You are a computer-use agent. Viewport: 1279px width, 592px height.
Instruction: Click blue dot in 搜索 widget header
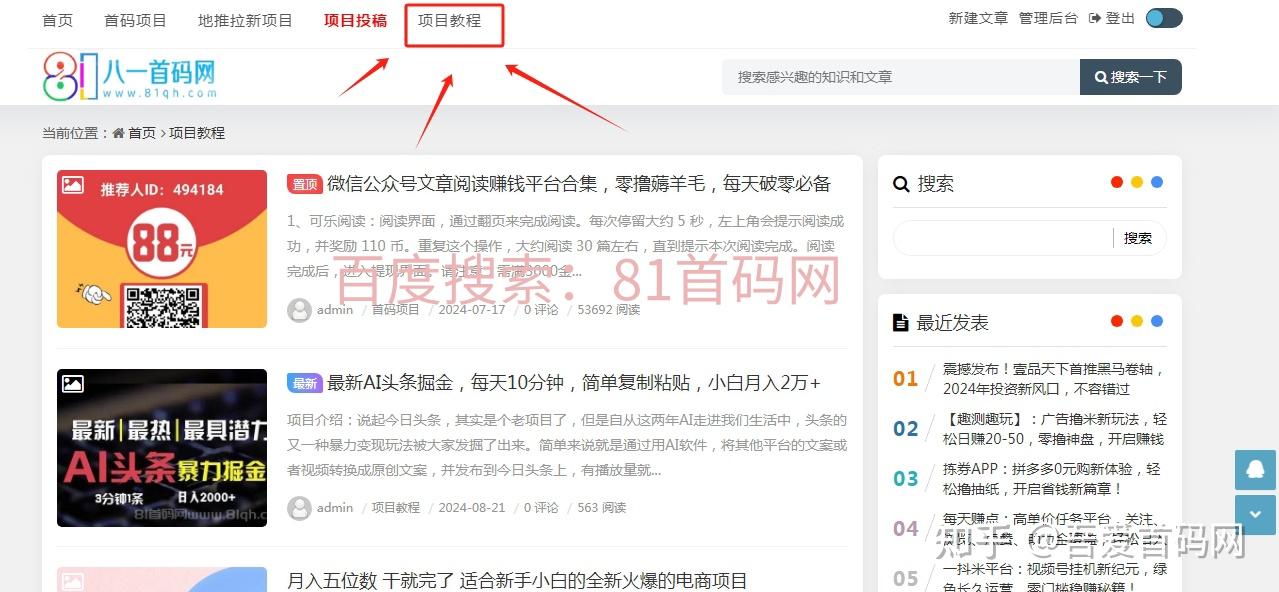click(x=1157, y=182)
